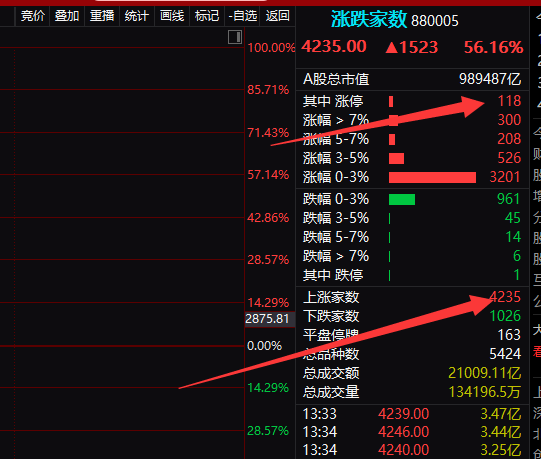541x459 pixels.
Task: Select the 总成交额 21009.11亿 row
Action: 412,373
